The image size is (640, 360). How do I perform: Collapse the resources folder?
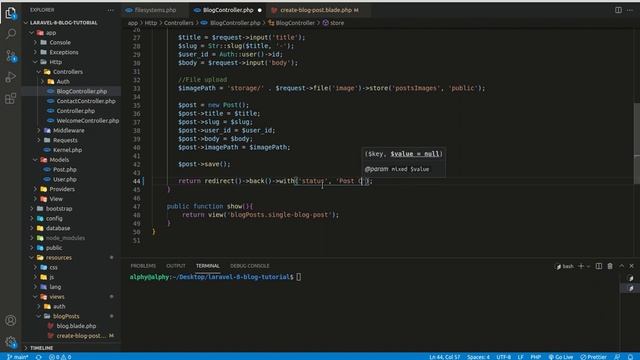pos(58,258)
